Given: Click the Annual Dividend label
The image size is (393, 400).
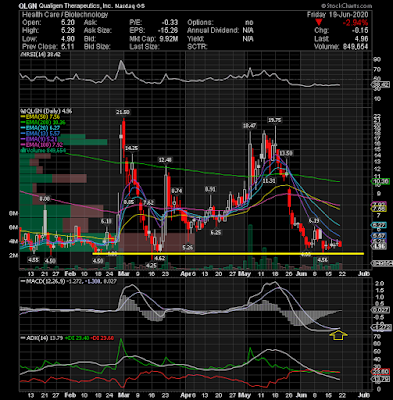Looking at the screenshot, I should (x=213, y=31).
